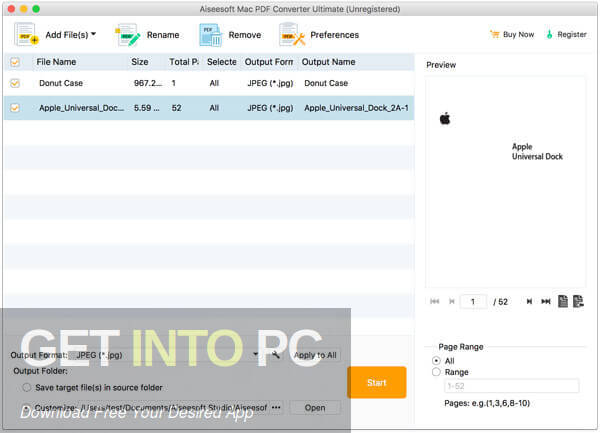Select the Customize output folder radio button
600x433 pixels.
click(26, 408)
